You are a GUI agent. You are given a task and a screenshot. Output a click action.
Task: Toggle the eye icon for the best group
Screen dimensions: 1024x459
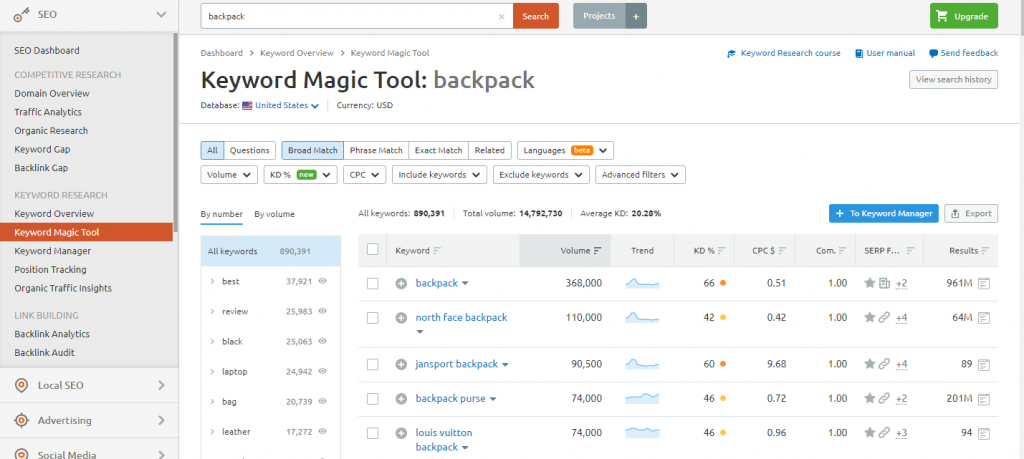tap(322, 281)
